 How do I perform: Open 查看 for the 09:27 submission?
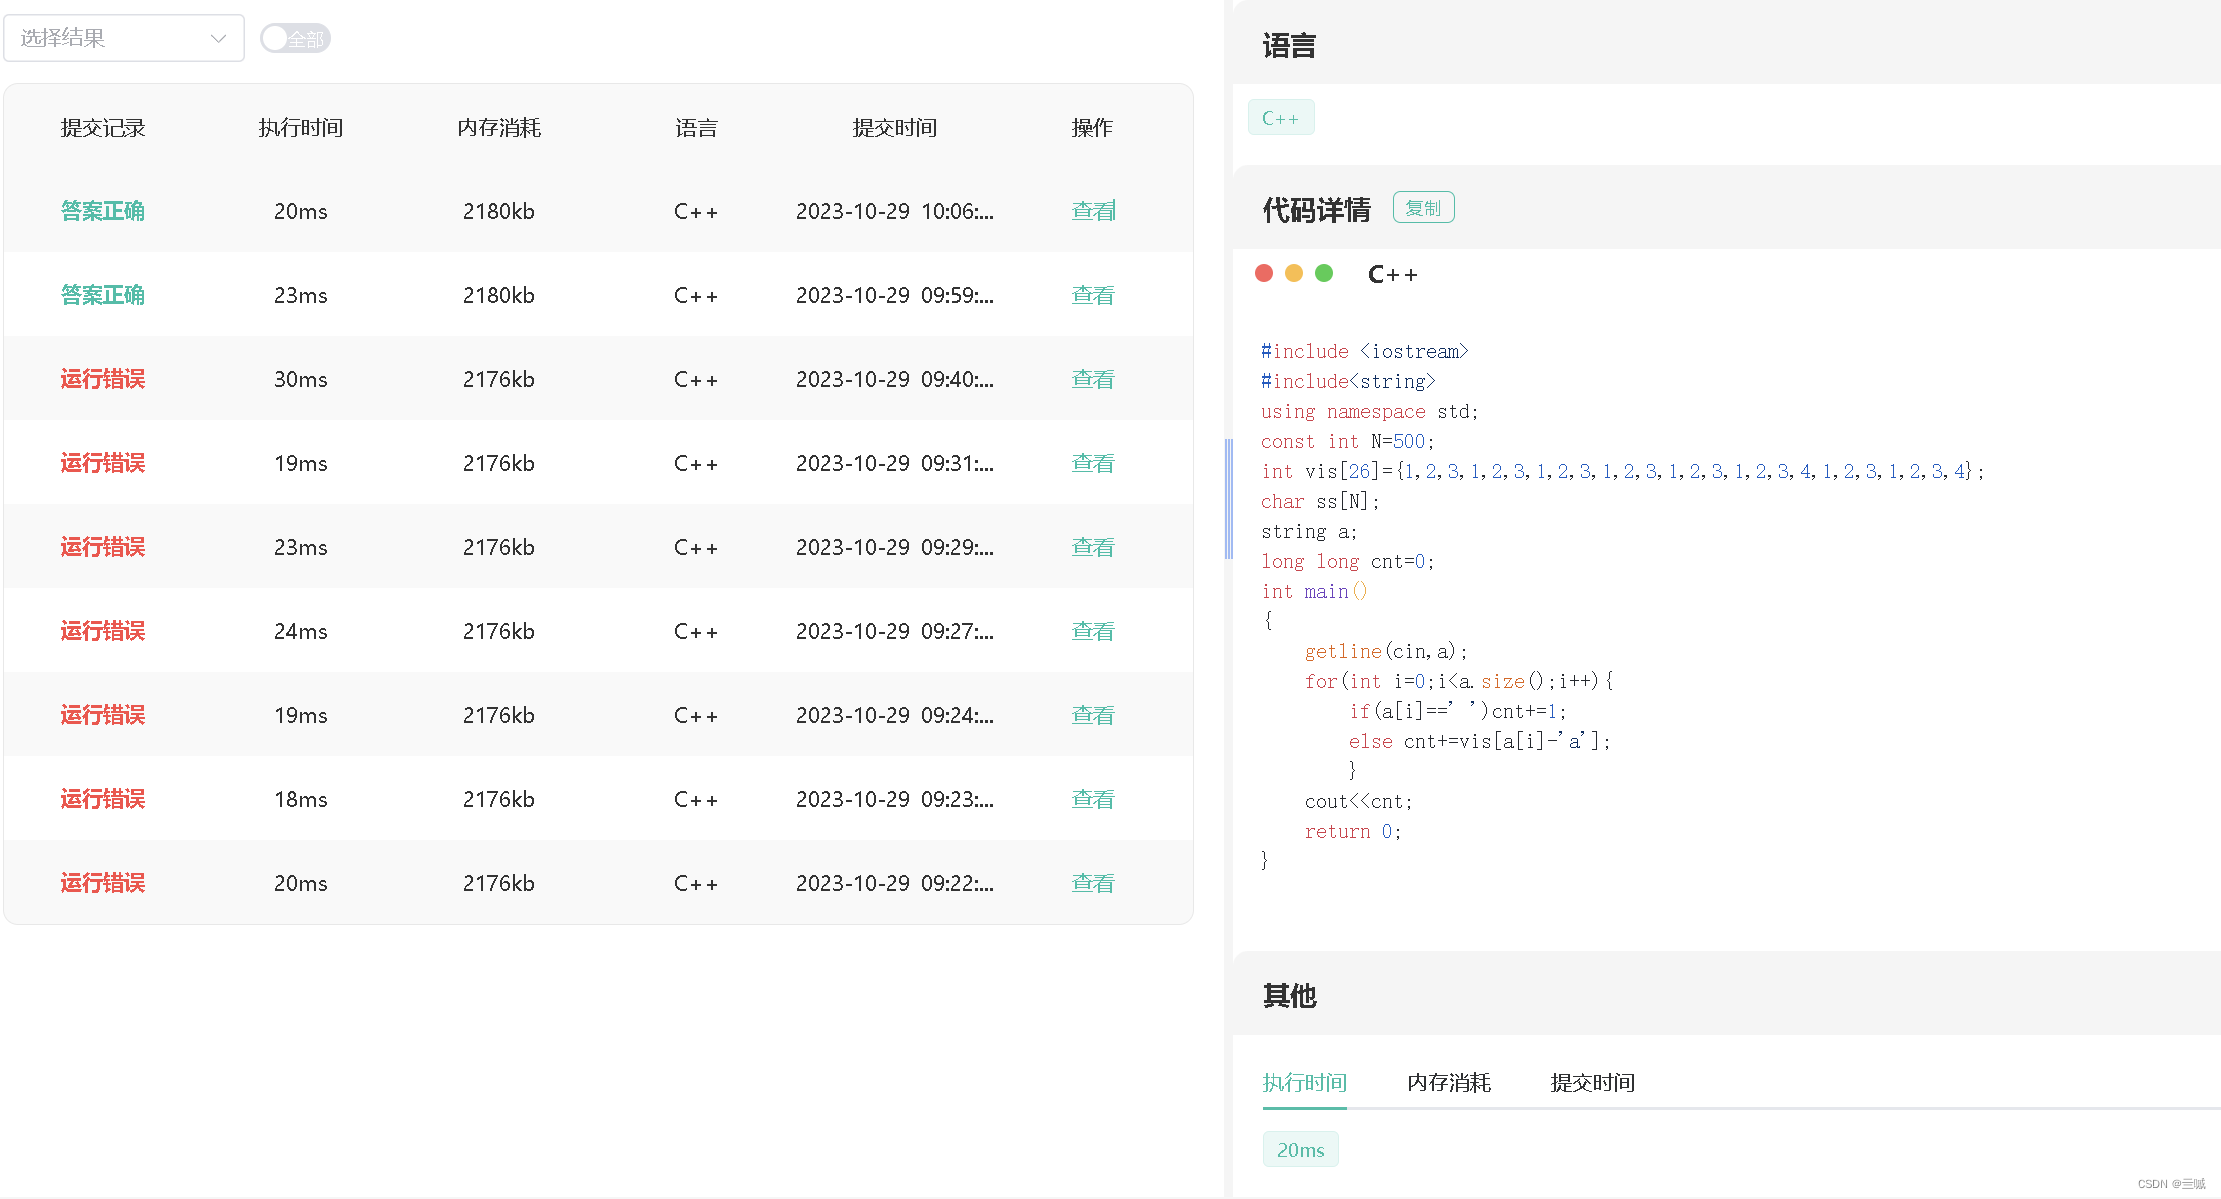coord(1092,631)
